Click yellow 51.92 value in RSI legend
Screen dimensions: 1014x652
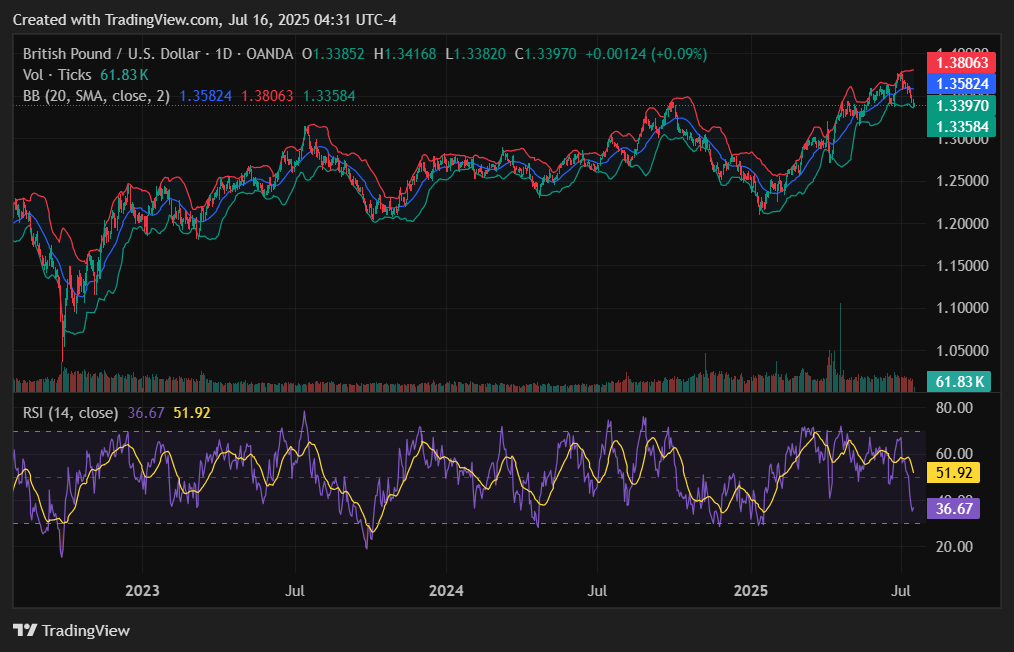tap(192, 413)
